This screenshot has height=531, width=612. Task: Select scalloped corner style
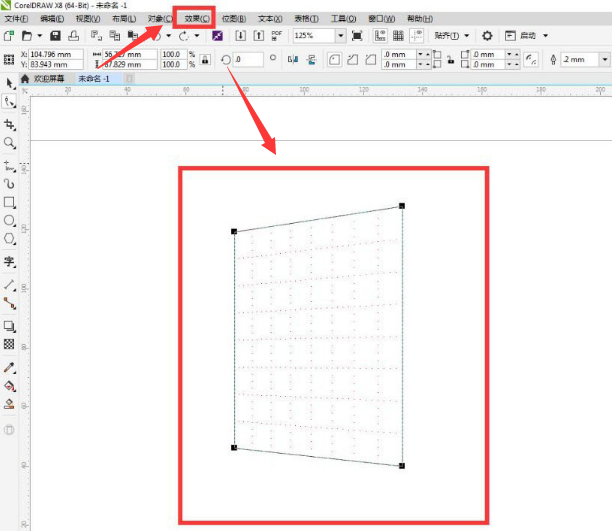352,60
